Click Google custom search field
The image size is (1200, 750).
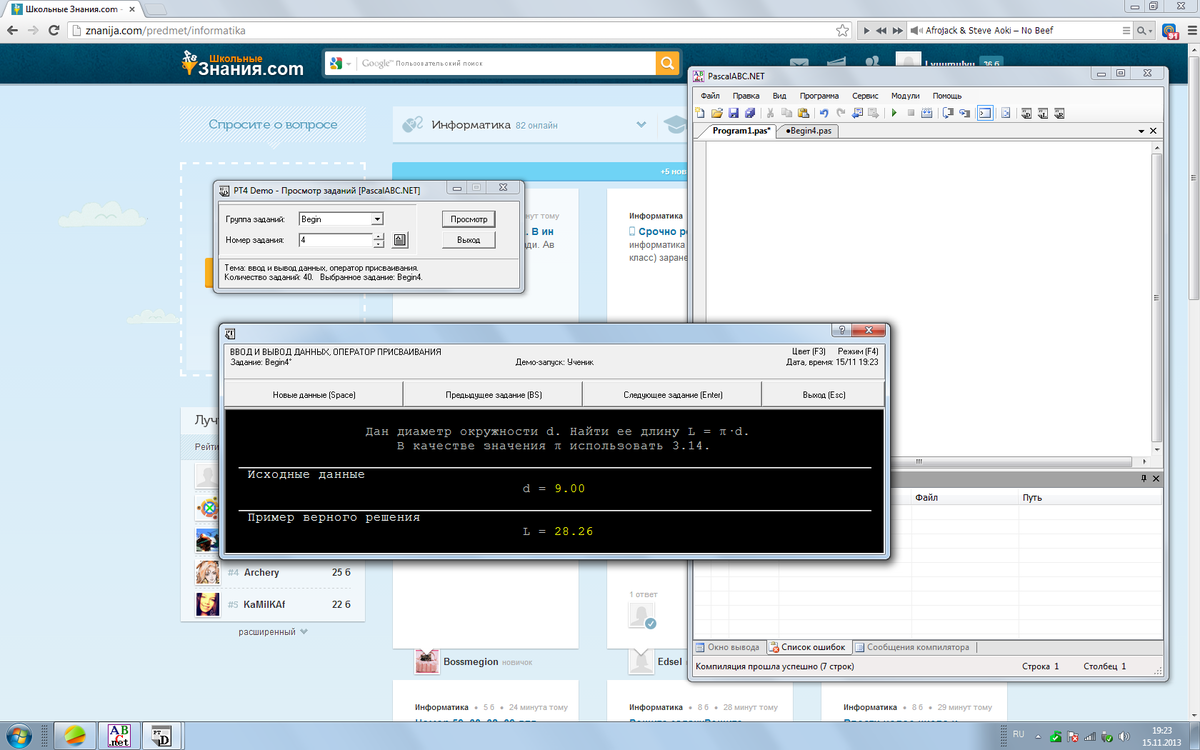pyautogui.click(x=505, y=64)
